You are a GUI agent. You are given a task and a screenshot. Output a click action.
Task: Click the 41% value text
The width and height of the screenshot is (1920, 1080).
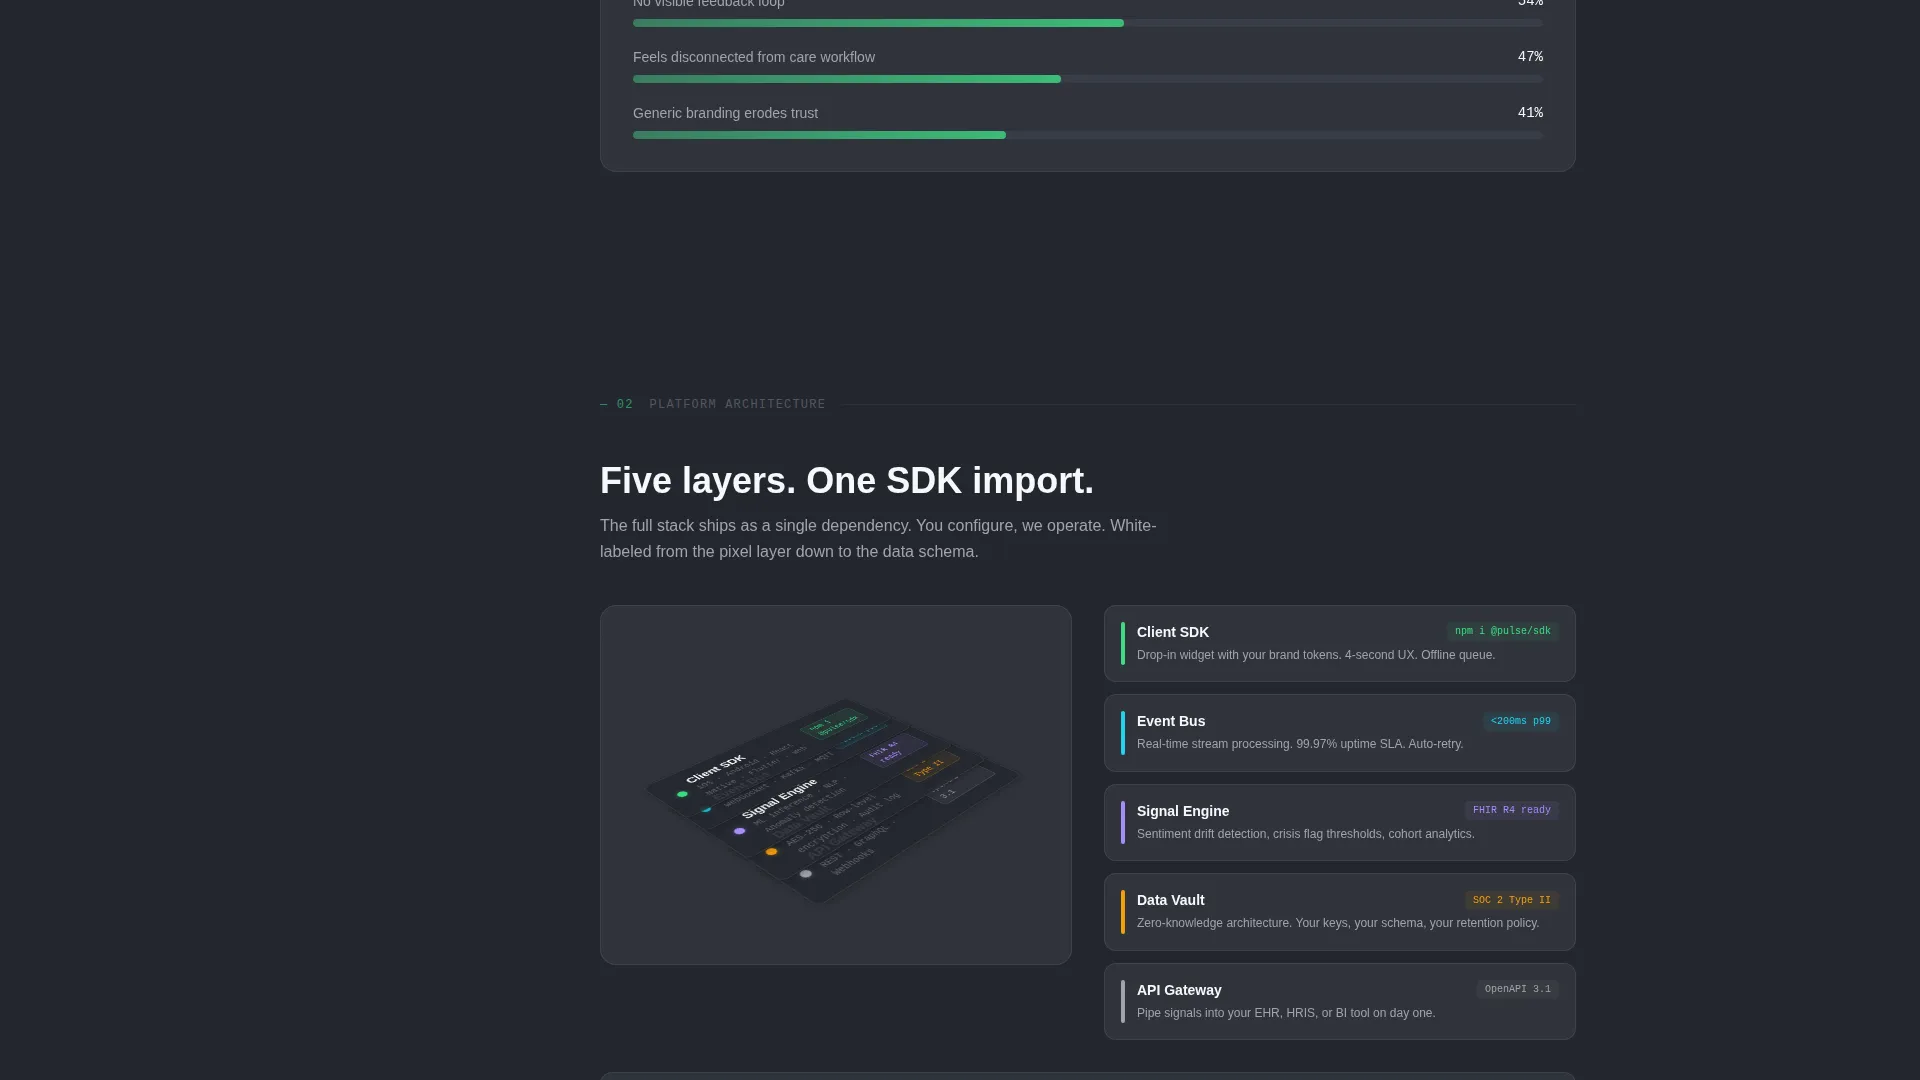pyautogui.click(x=1530, y=113)
